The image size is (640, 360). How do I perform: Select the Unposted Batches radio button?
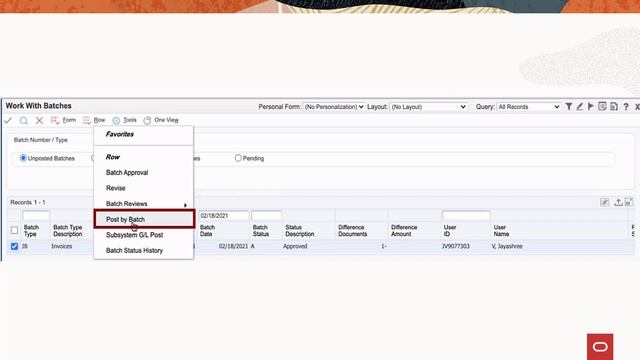point(23,158)
